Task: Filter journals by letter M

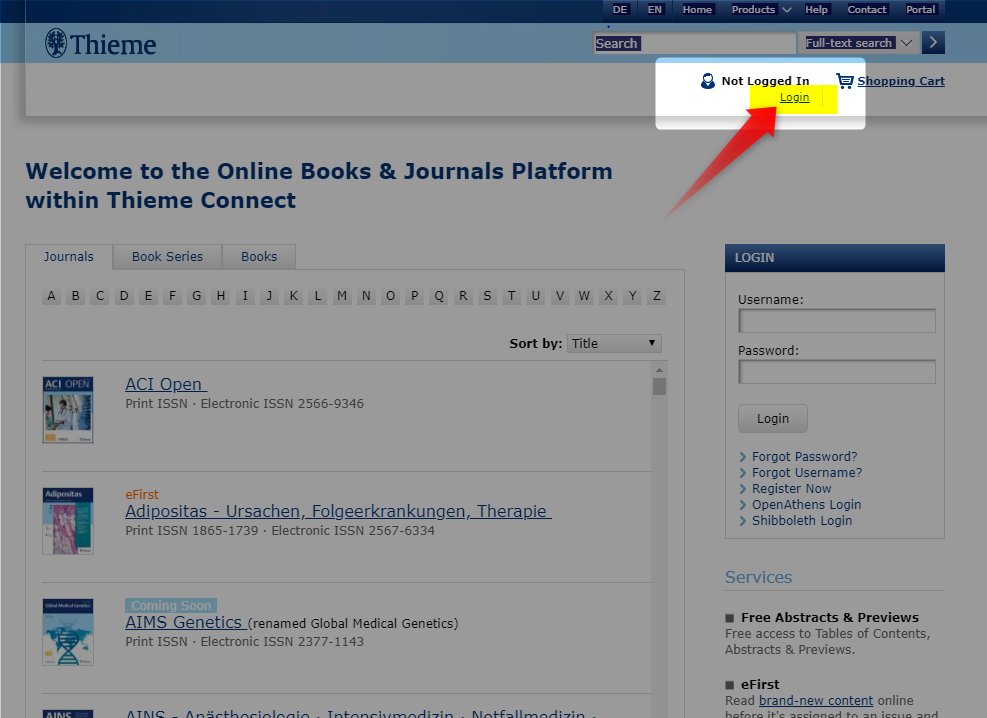Action: click(342, 296)
